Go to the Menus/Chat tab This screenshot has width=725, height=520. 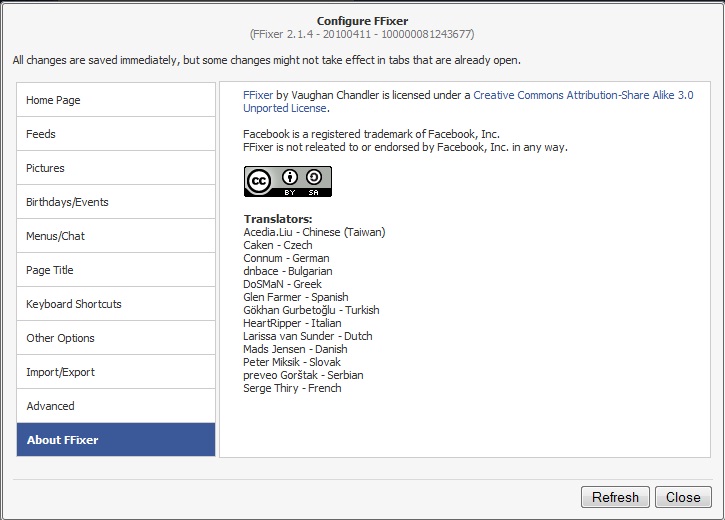pos(116,236)
